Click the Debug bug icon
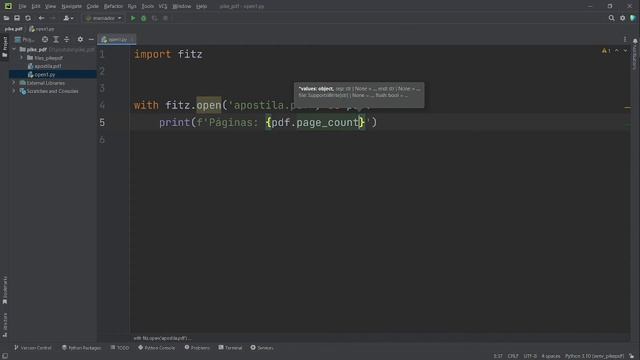Image resolution: width=640 pixels, height=360 pixels. 144,18
